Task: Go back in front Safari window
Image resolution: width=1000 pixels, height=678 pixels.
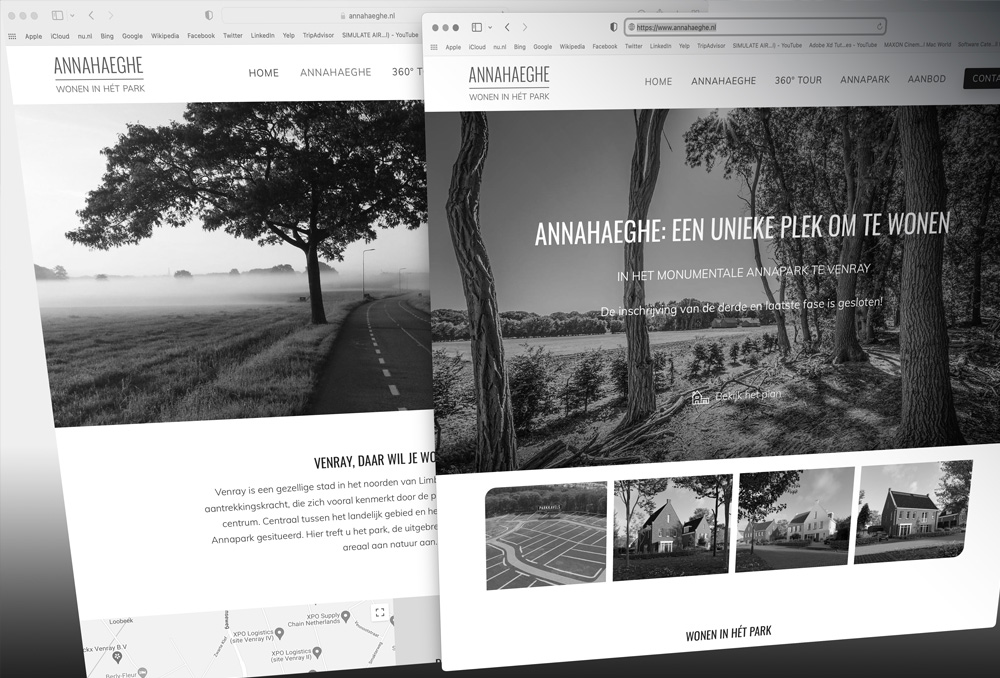Action: pos(507,27)
